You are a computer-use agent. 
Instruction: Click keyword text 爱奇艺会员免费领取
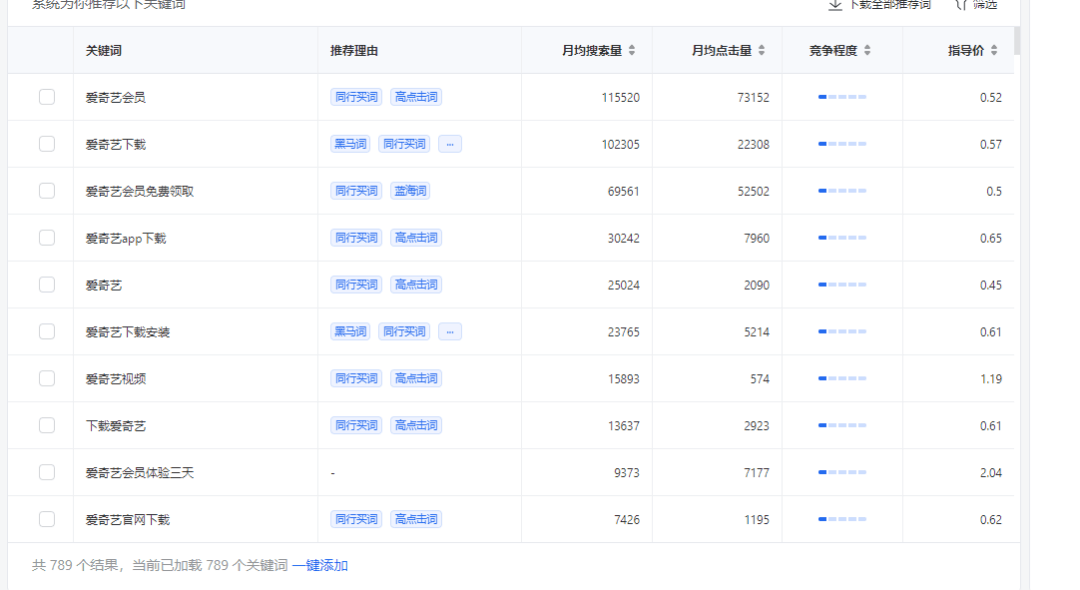click(140, 191)
